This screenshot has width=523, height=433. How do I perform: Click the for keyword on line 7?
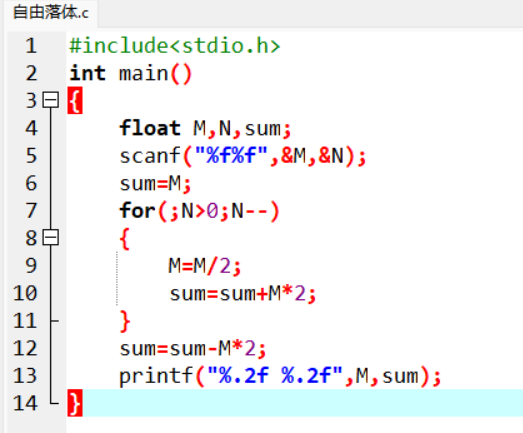137,210
